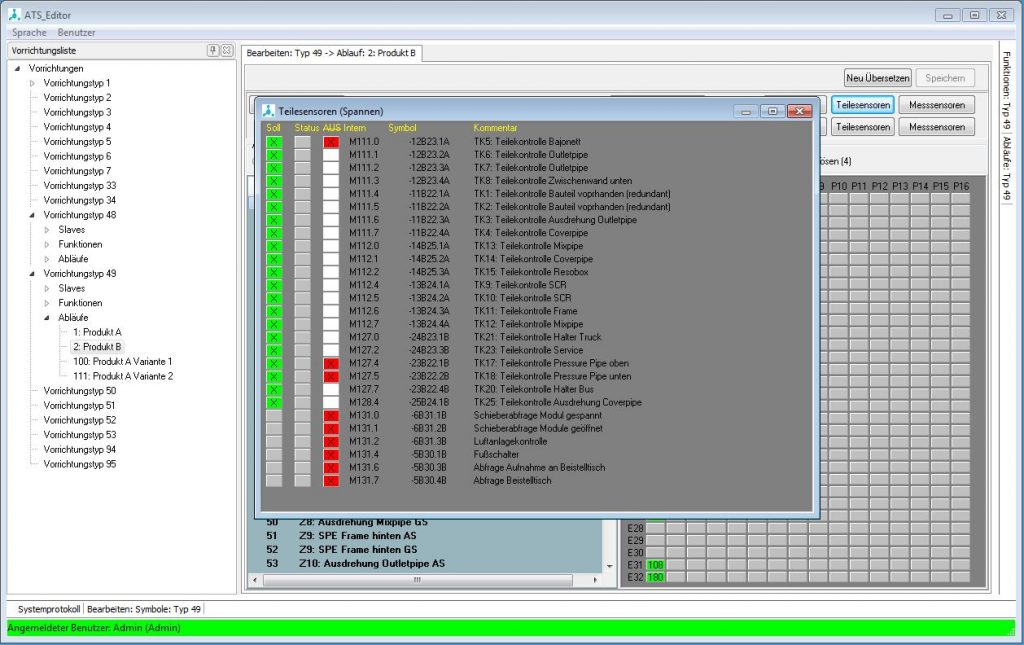
Task: Enable the AUS checkbox for M112.5
Action: pos(331,298)
